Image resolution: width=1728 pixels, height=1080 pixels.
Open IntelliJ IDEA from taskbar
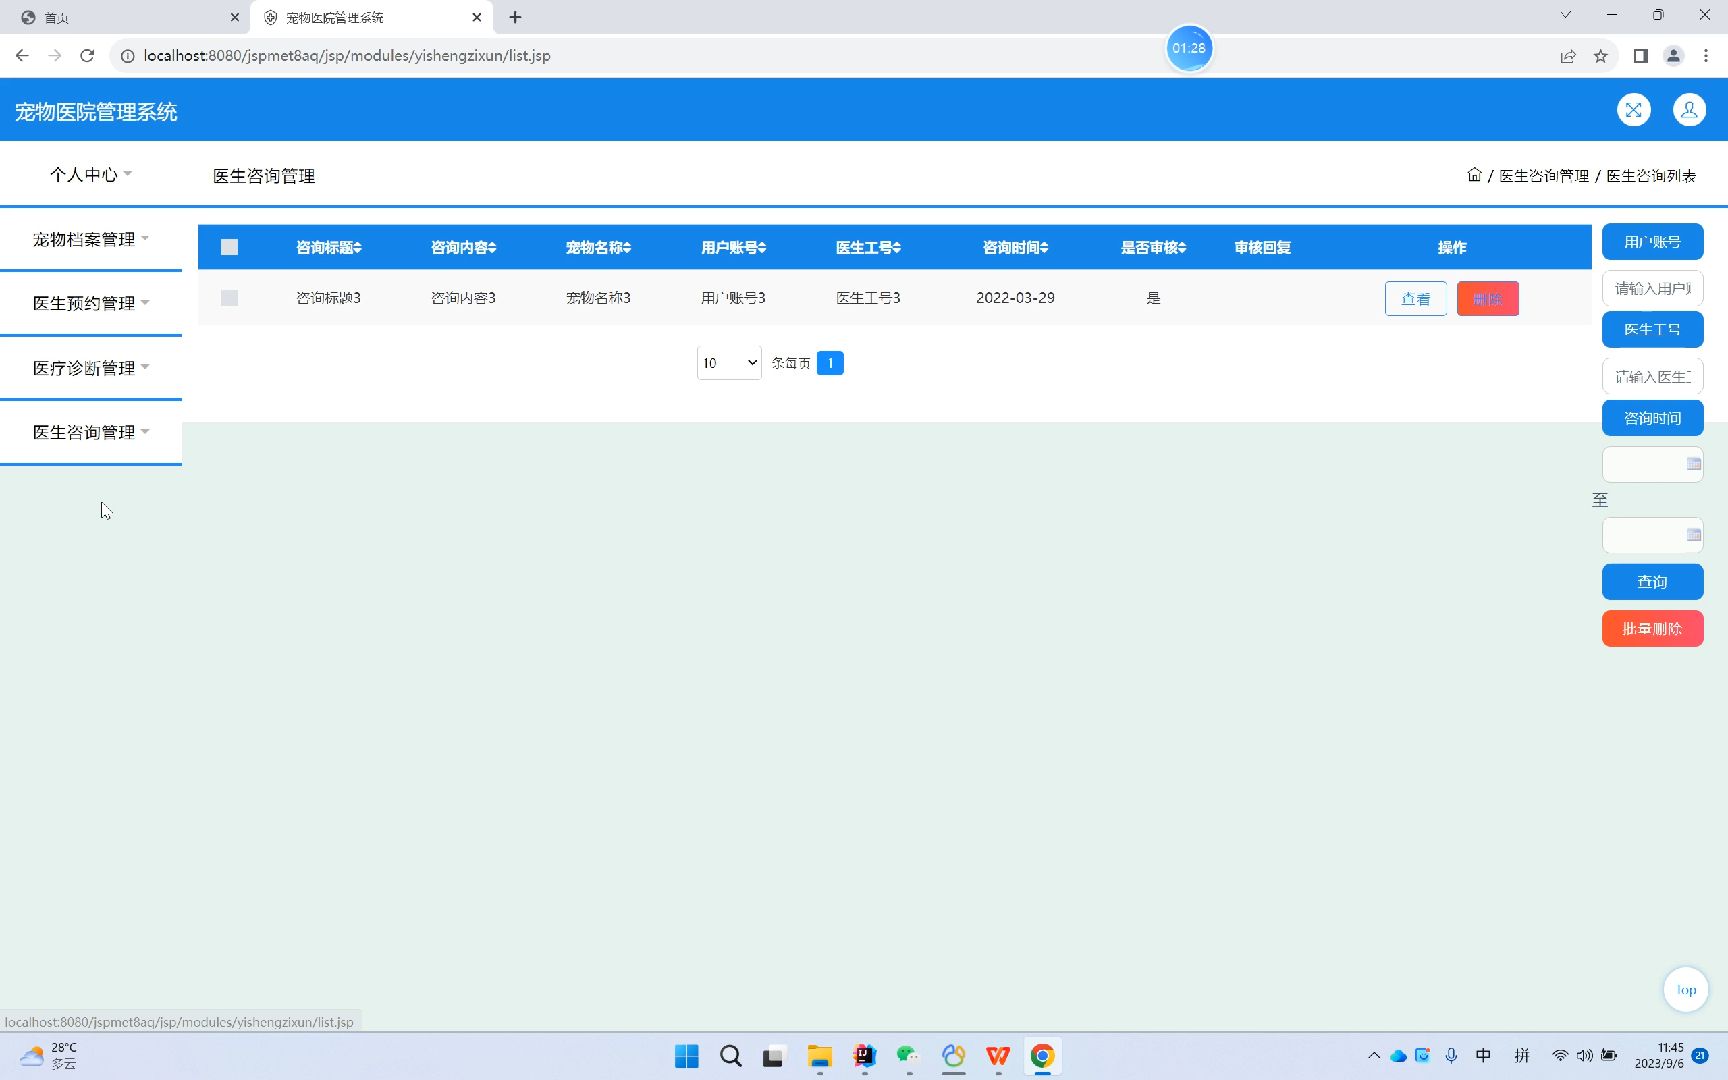pos(865,1056)
